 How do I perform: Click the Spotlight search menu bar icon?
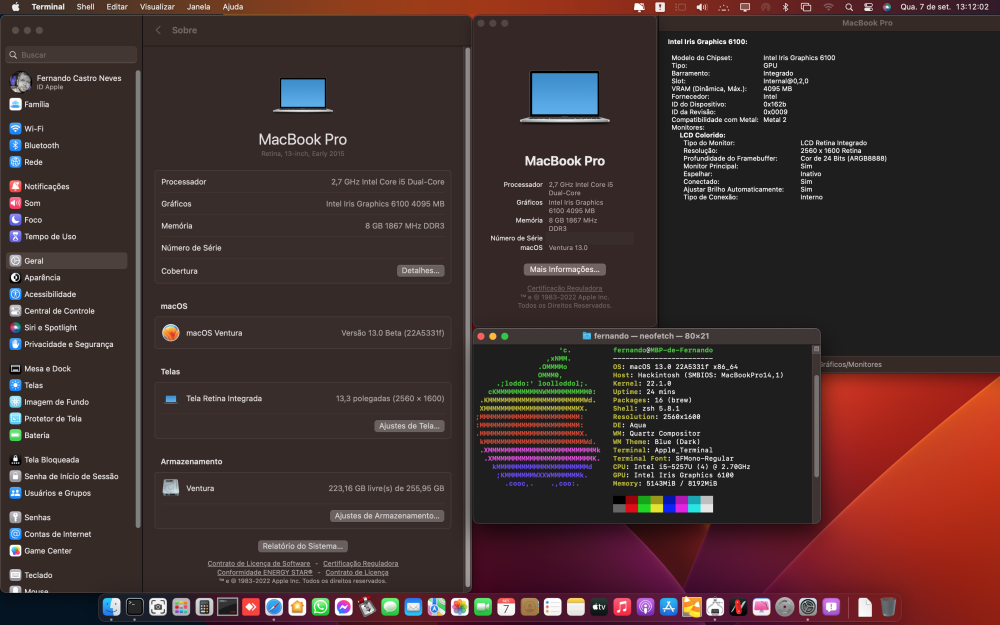coord(849,7)
